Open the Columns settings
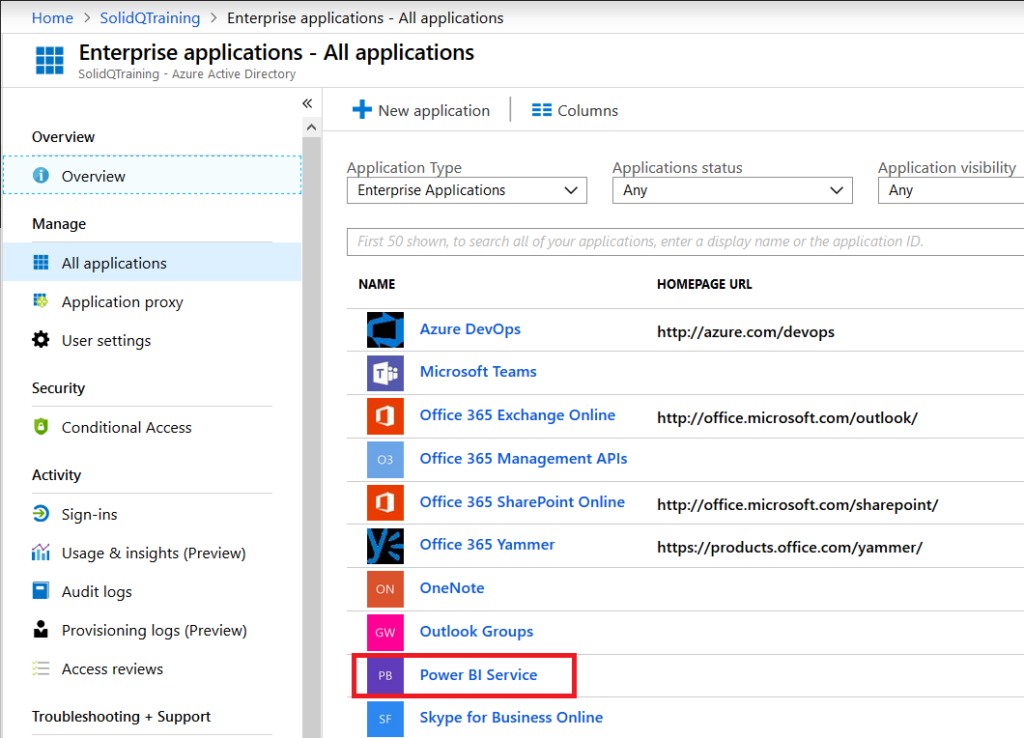The image size is (1024, 738). (x=575, y=110)
